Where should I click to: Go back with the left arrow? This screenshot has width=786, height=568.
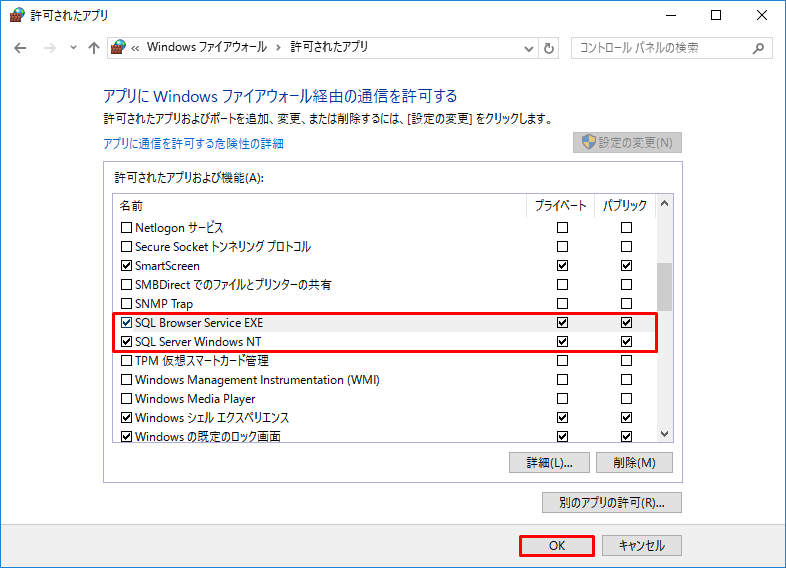(x=20, y=48)
